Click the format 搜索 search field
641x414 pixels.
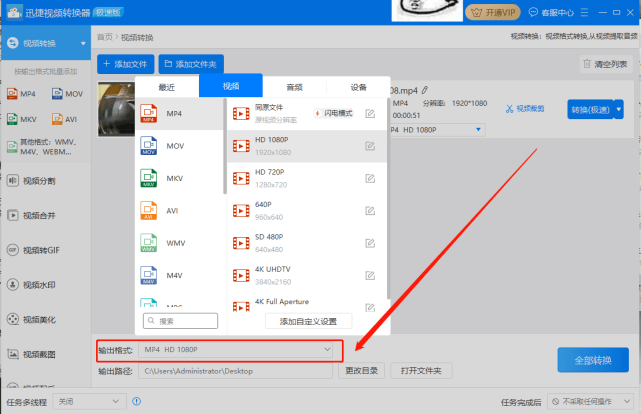coord(180,321)
